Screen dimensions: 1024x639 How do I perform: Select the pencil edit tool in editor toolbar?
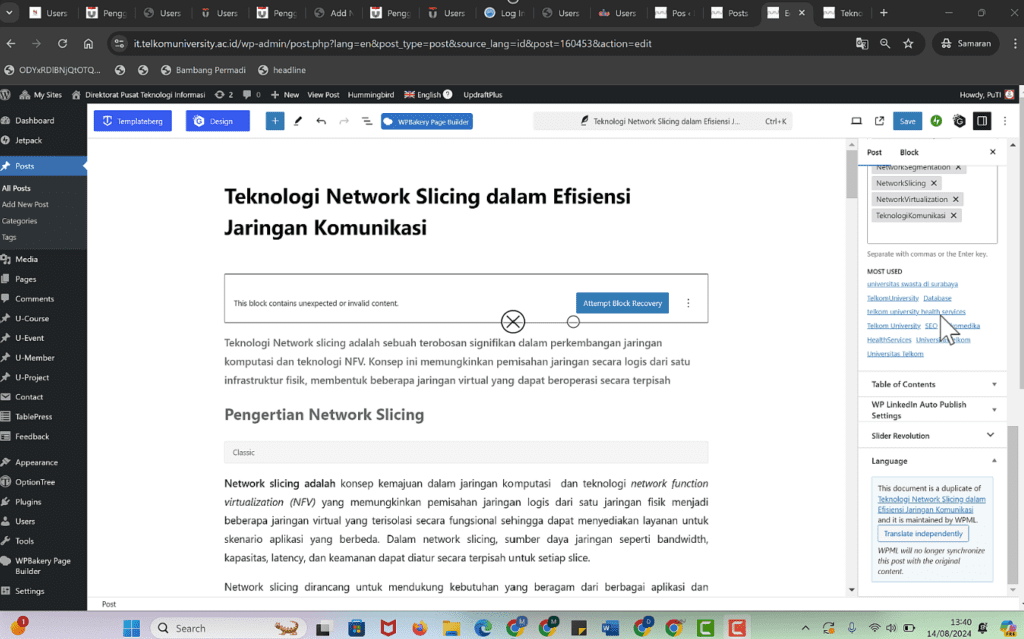point(297,120)
